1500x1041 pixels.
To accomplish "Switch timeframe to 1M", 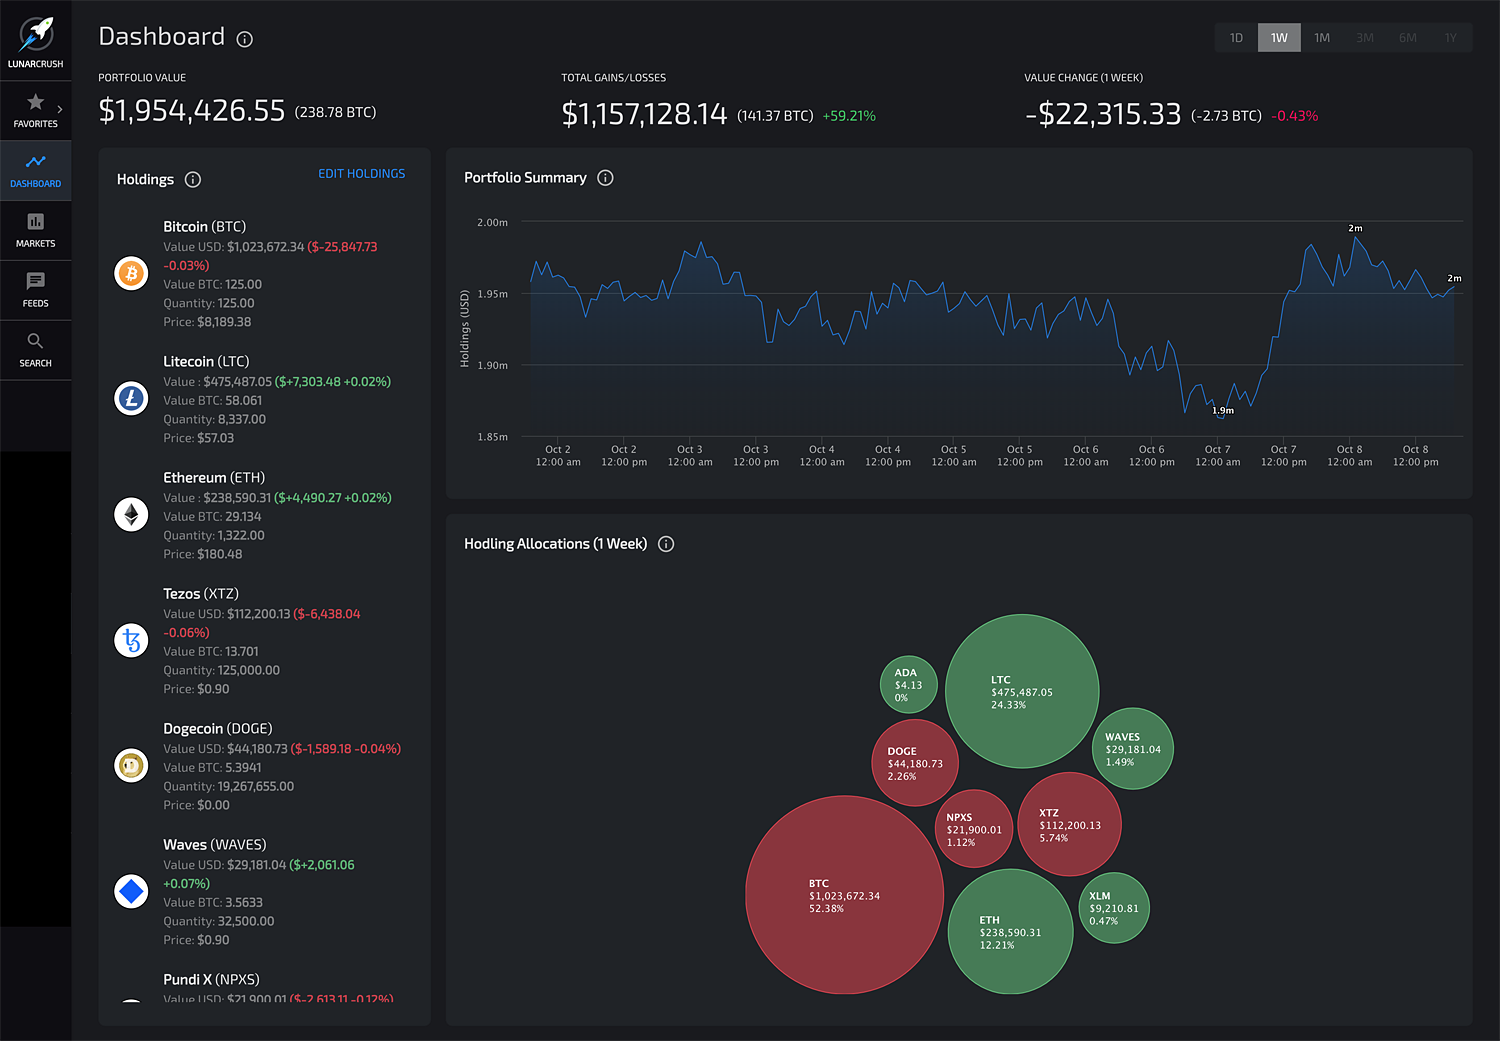I will (x=1322, y=38).
